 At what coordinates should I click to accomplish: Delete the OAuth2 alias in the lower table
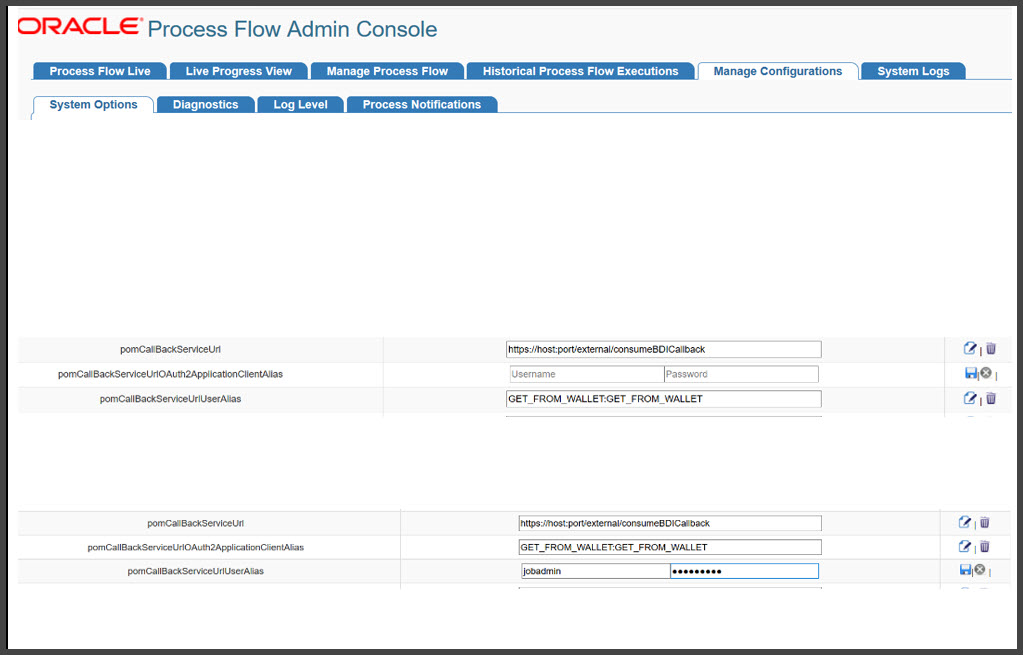point(984,546)
